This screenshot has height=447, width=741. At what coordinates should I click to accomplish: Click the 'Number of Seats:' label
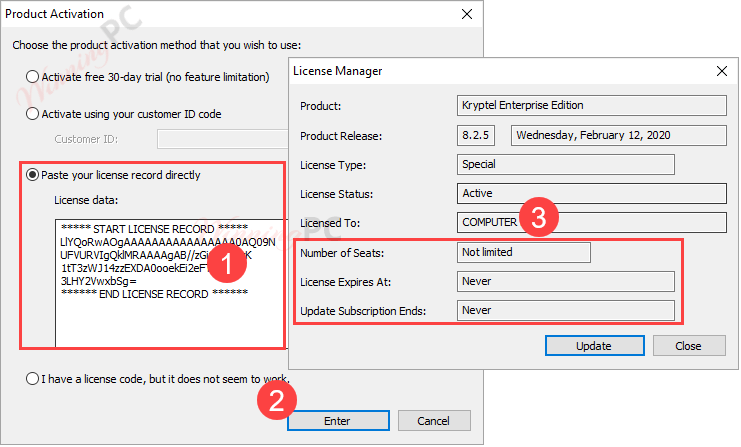tap(342, 253)
